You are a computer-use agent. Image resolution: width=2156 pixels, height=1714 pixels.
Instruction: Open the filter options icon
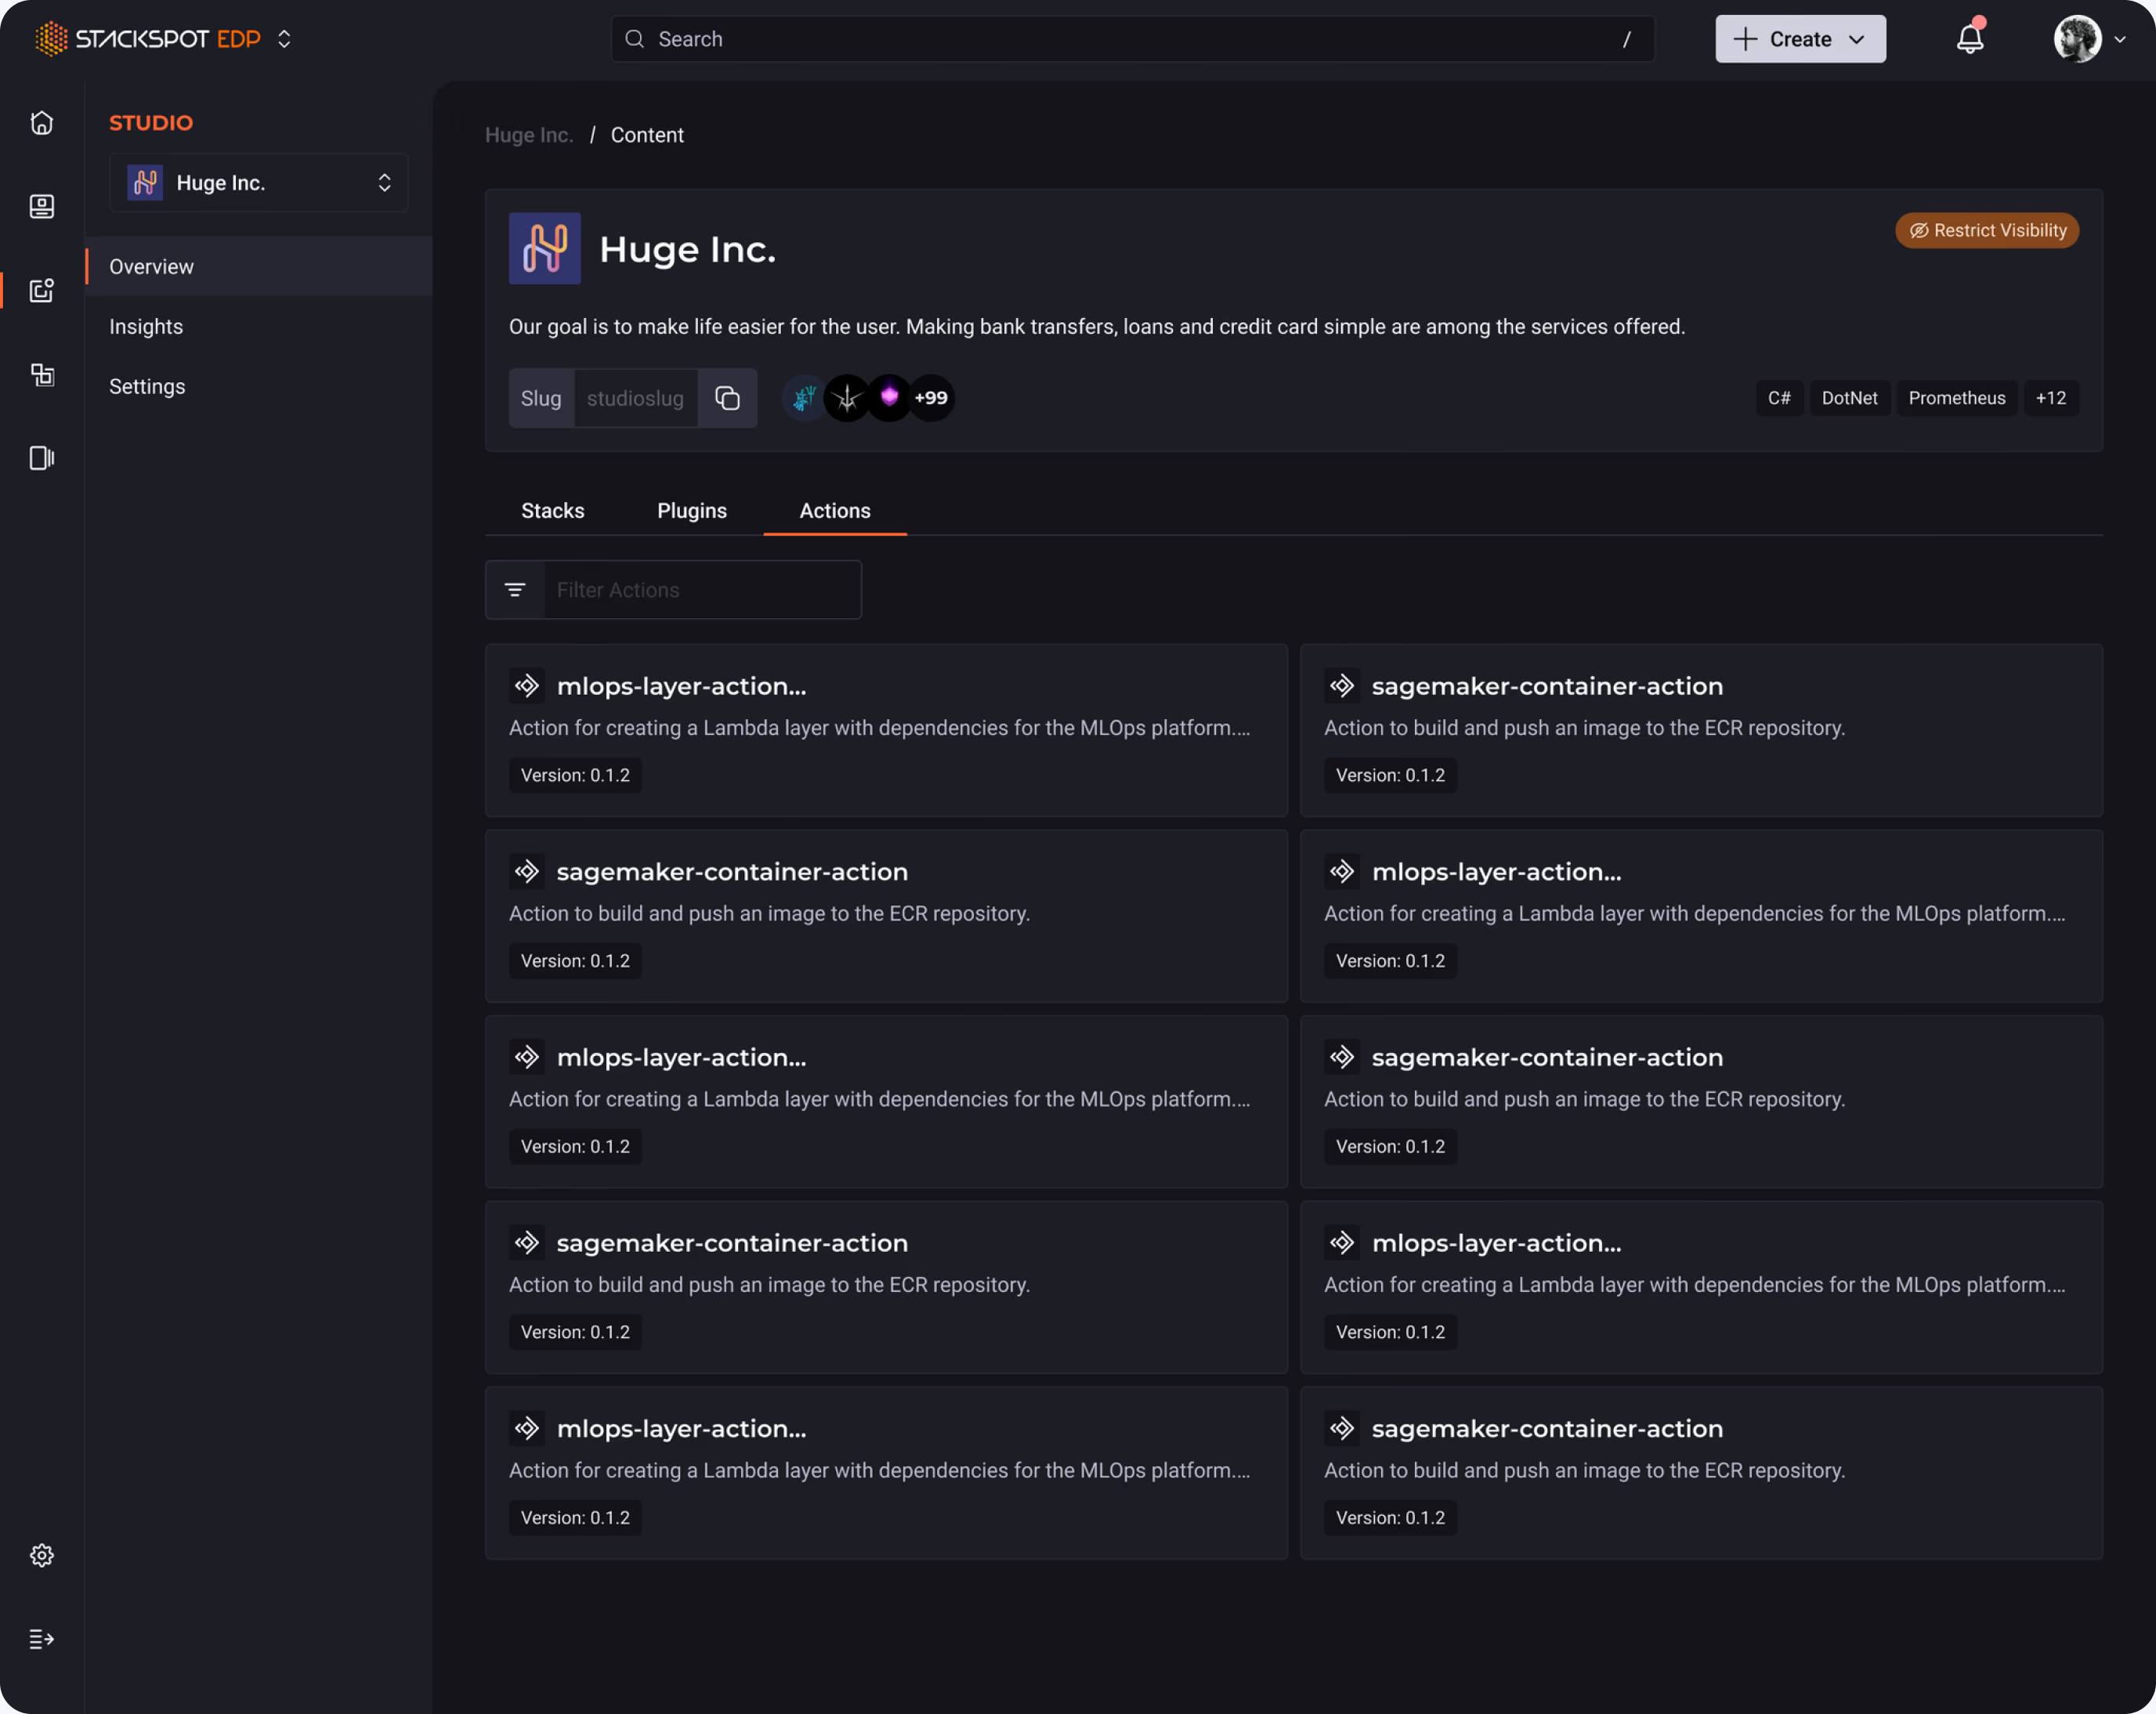point(515,590)
